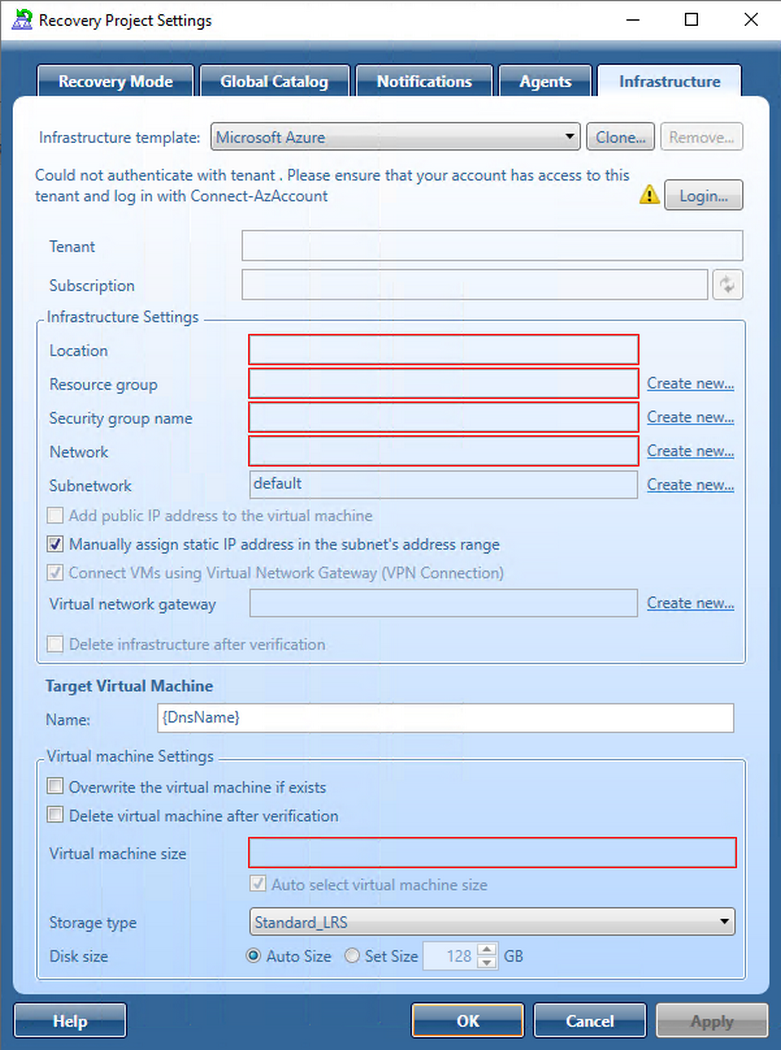This screenshot has height=1050, width=781.
Task: Check Delete infrastructure after verification
Action: [55, 644]
